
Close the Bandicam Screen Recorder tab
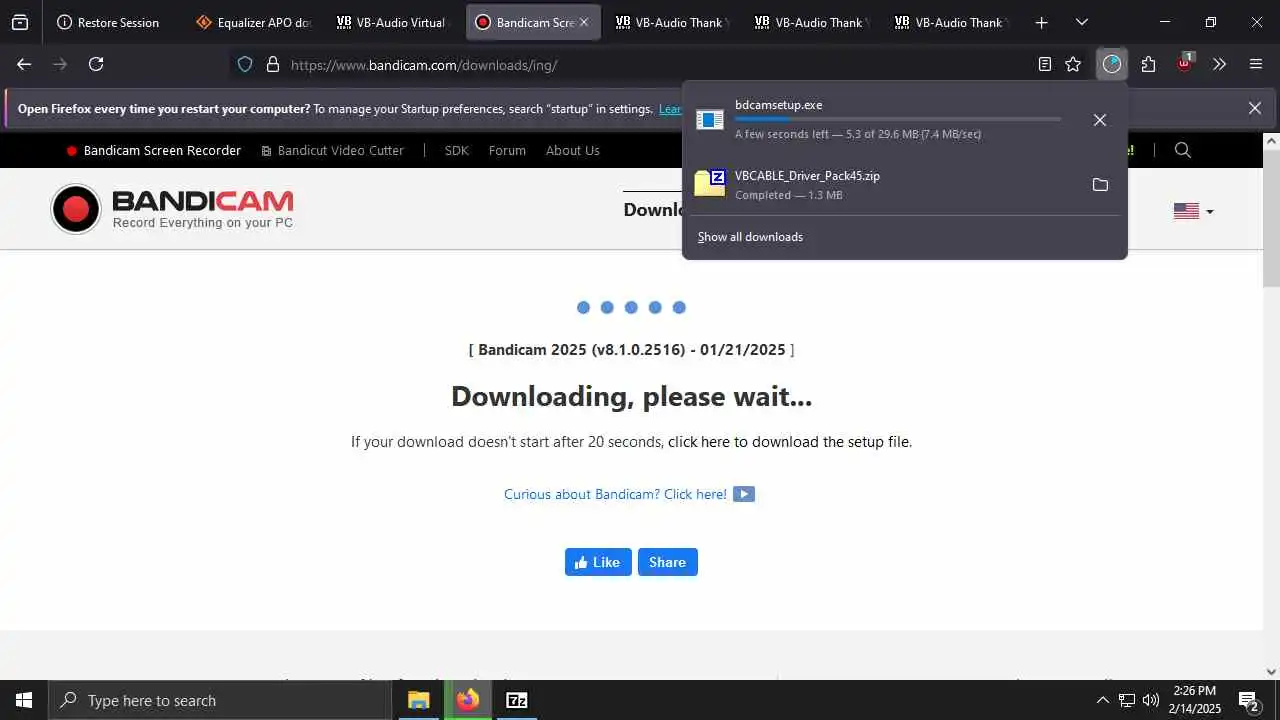click(x=584, y=22)
